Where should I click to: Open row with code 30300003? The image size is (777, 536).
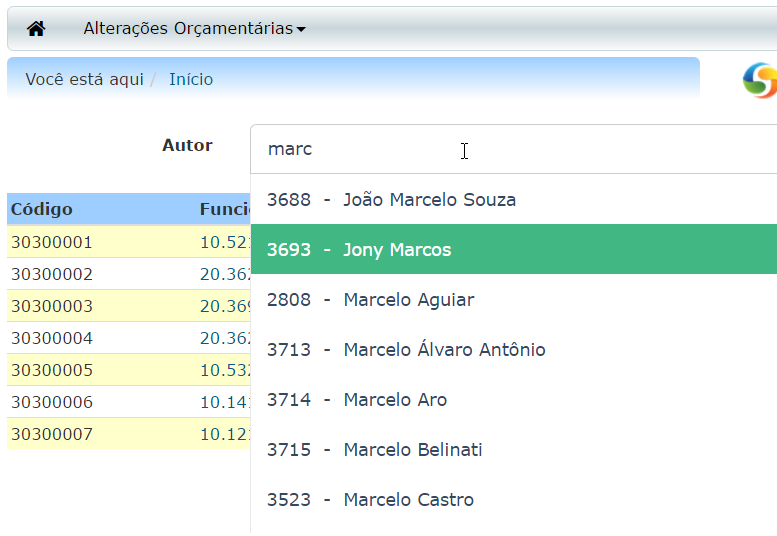coord(51,306)
